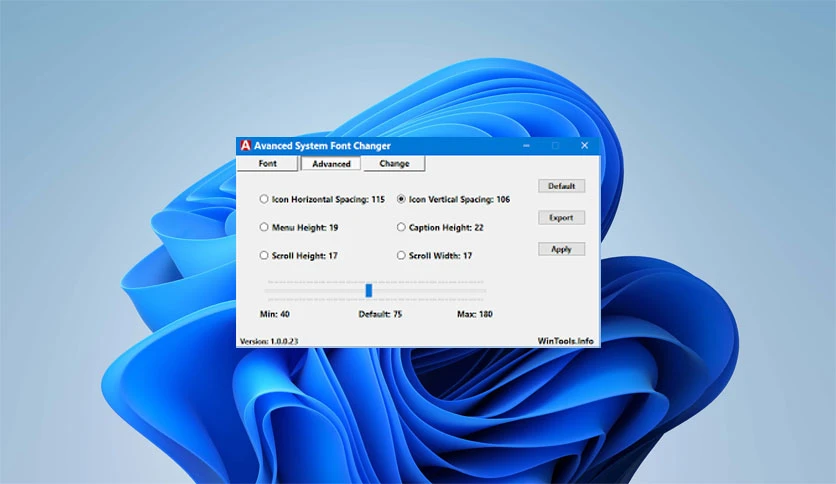Click the WinTools.Info link

(565, 341)
